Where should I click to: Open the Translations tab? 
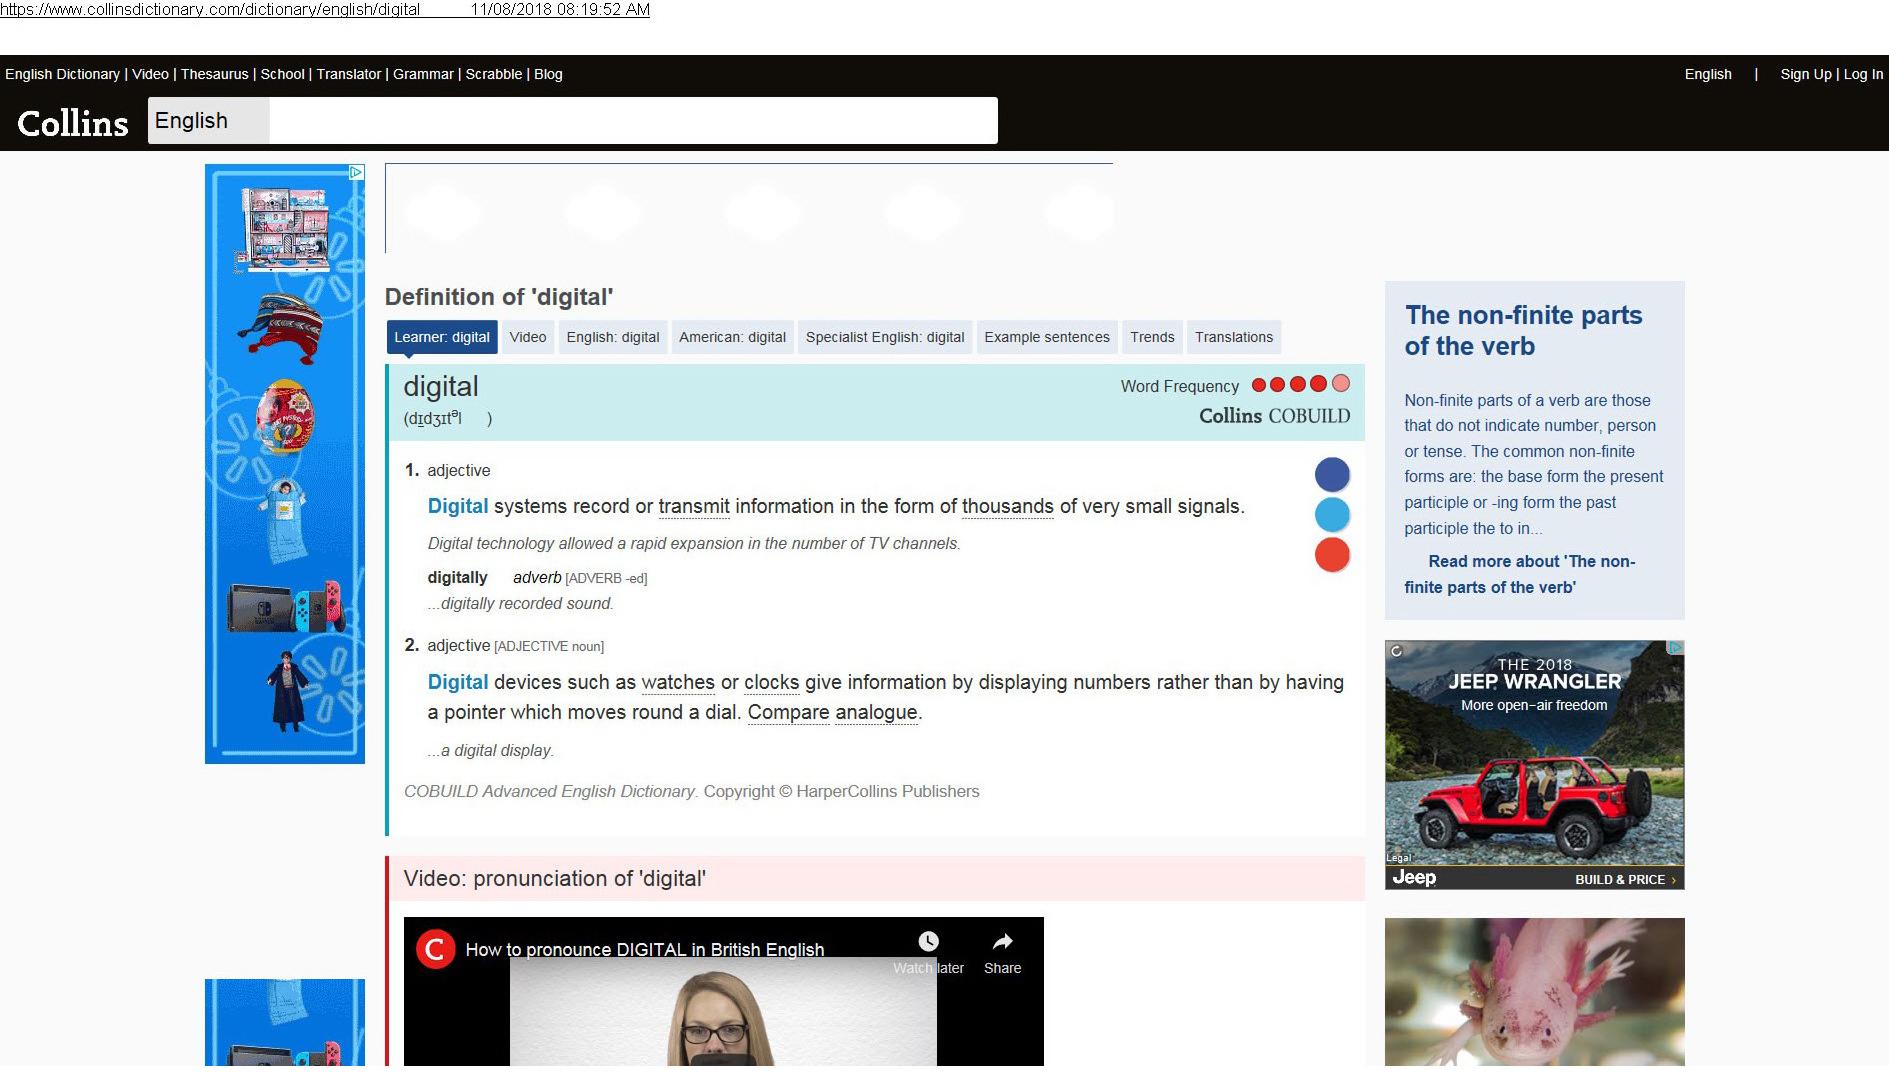click(x=1233, y=337)
